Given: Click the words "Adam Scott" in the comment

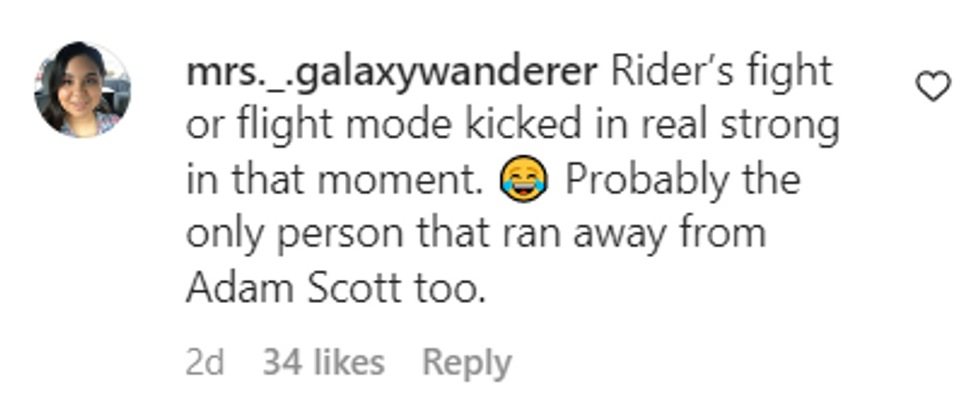Looking at the screenshot, I should (294, 288).
